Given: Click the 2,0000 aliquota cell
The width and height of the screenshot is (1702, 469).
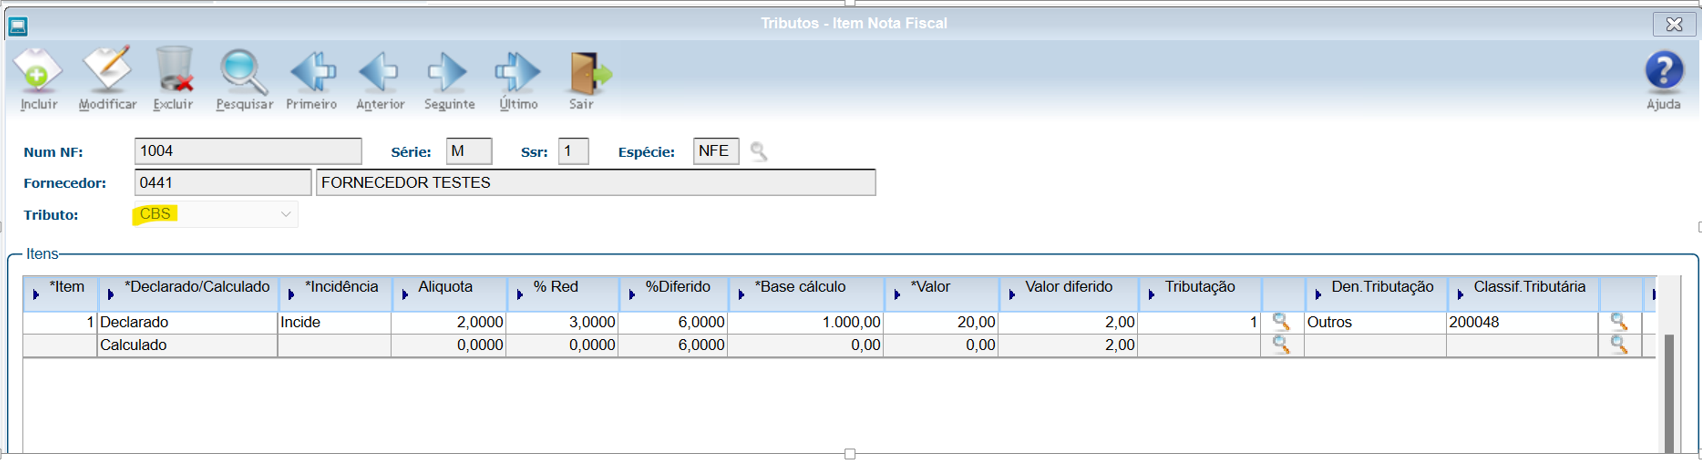Looking at the screenshot, I should [449, 322].
